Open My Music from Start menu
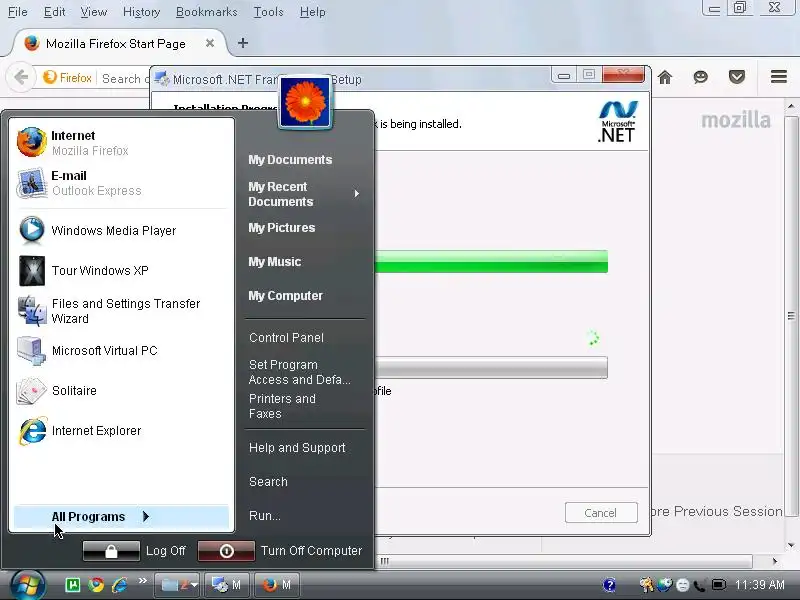800x600 pixels. pos(274,262)
